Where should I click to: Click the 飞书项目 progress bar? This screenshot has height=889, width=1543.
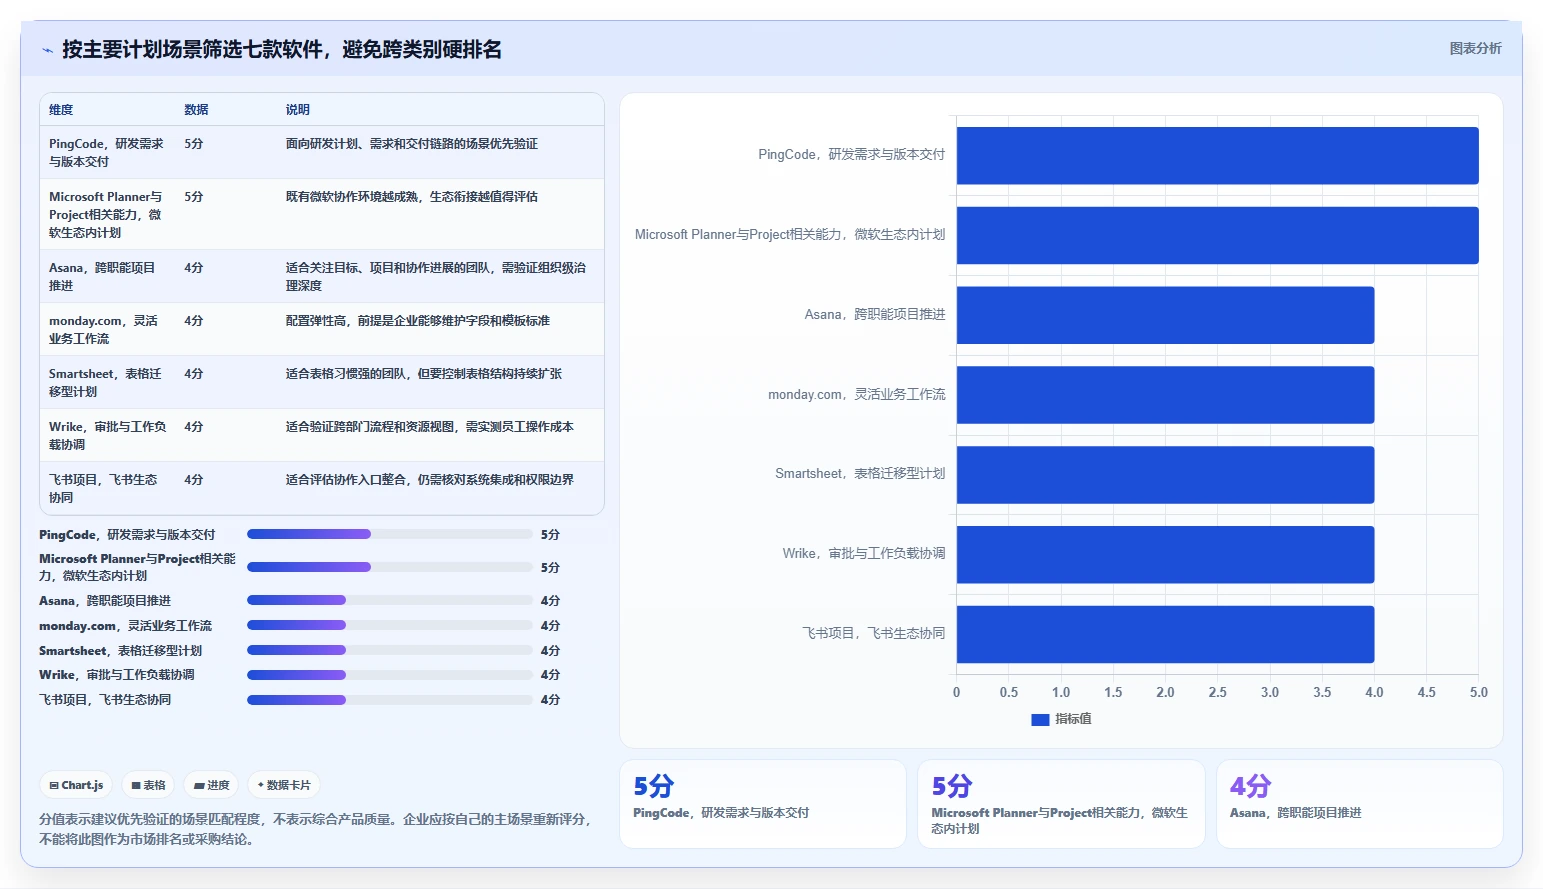point(390,700)
